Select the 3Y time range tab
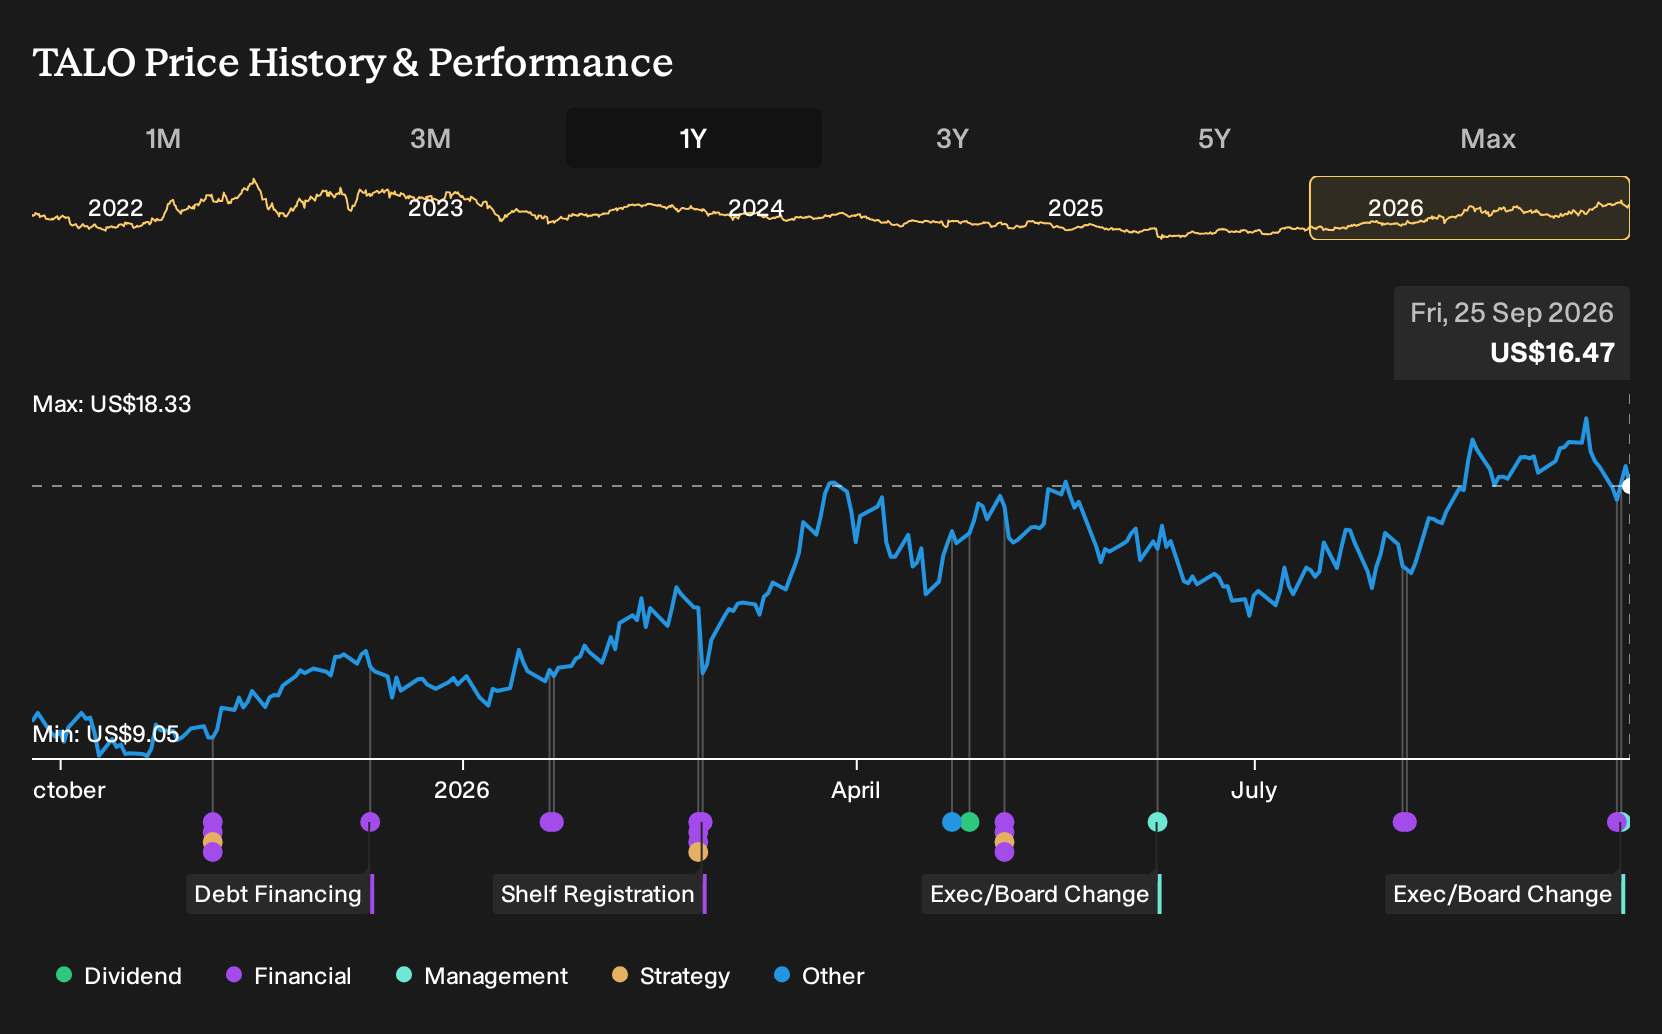 pos(952,139)
